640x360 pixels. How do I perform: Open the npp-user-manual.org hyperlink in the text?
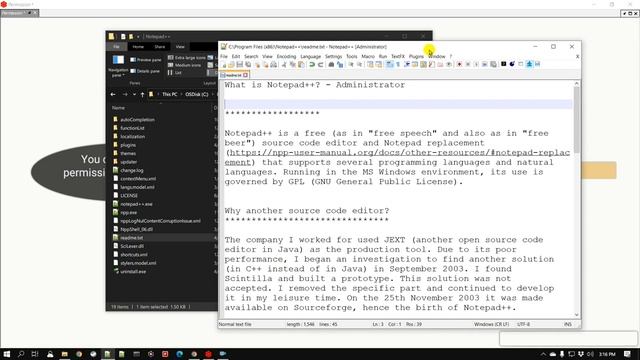coord(400,153)
